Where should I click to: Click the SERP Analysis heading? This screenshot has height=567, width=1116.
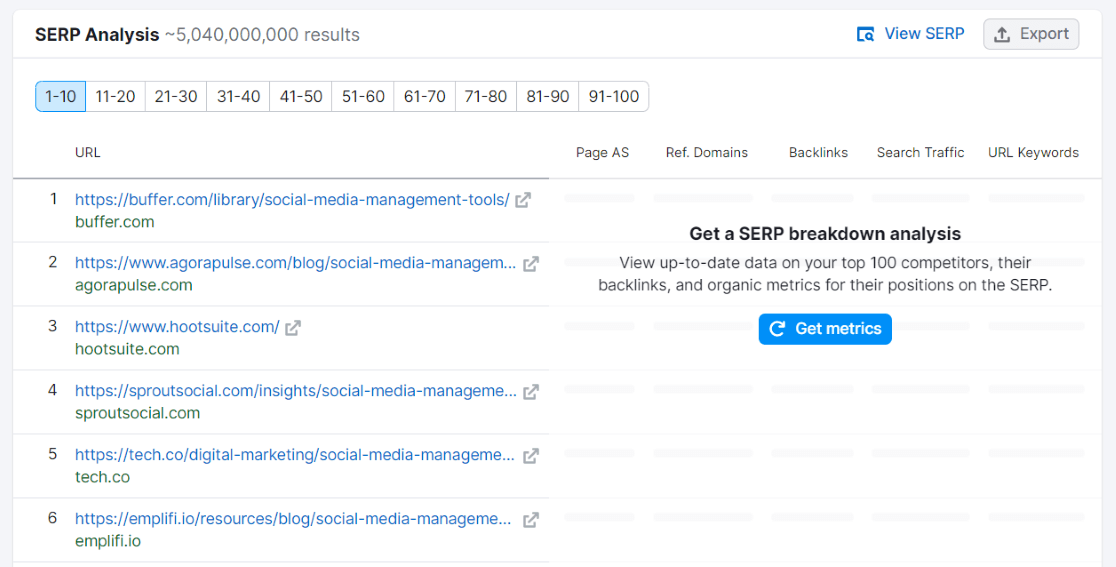[x=97, y=34]
